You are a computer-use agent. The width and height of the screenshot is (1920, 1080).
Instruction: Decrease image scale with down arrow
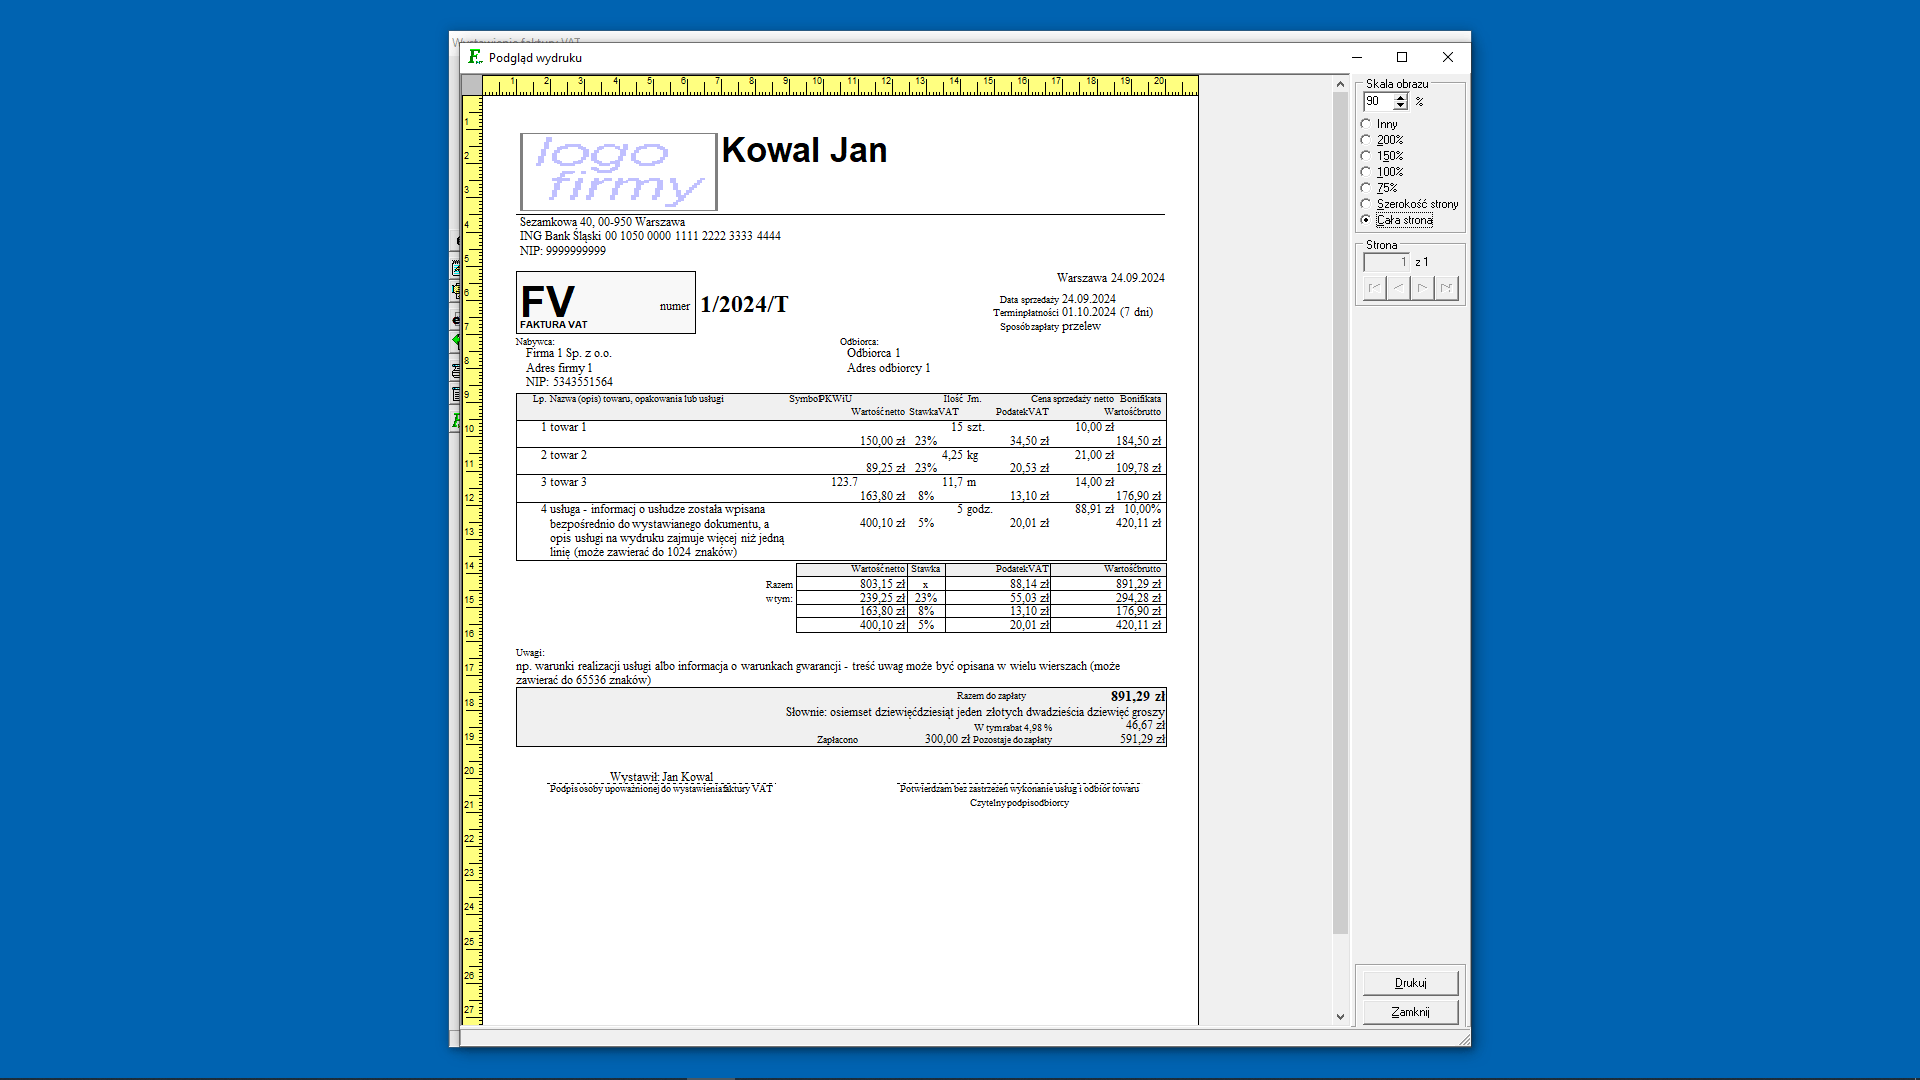tap(1401, 105)
